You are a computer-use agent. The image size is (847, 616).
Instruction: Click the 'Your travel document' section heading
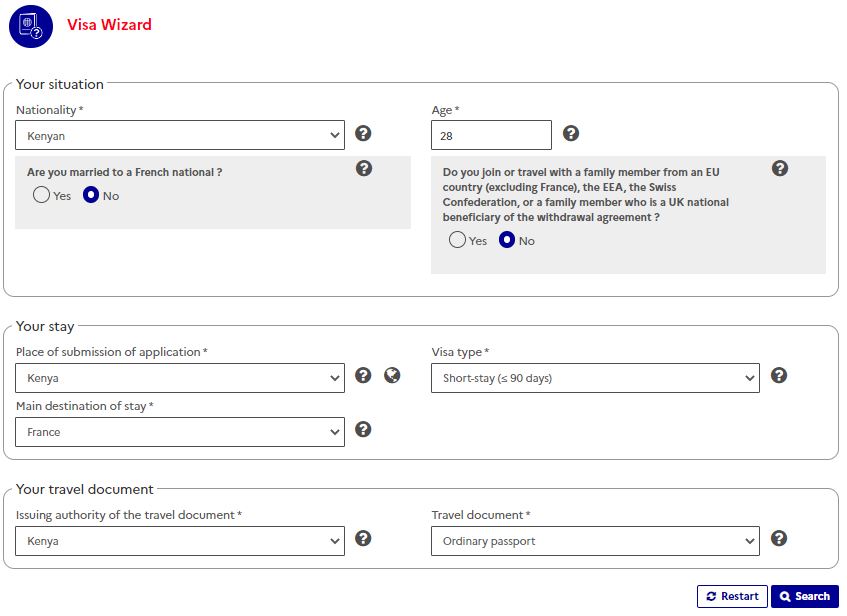85,489
